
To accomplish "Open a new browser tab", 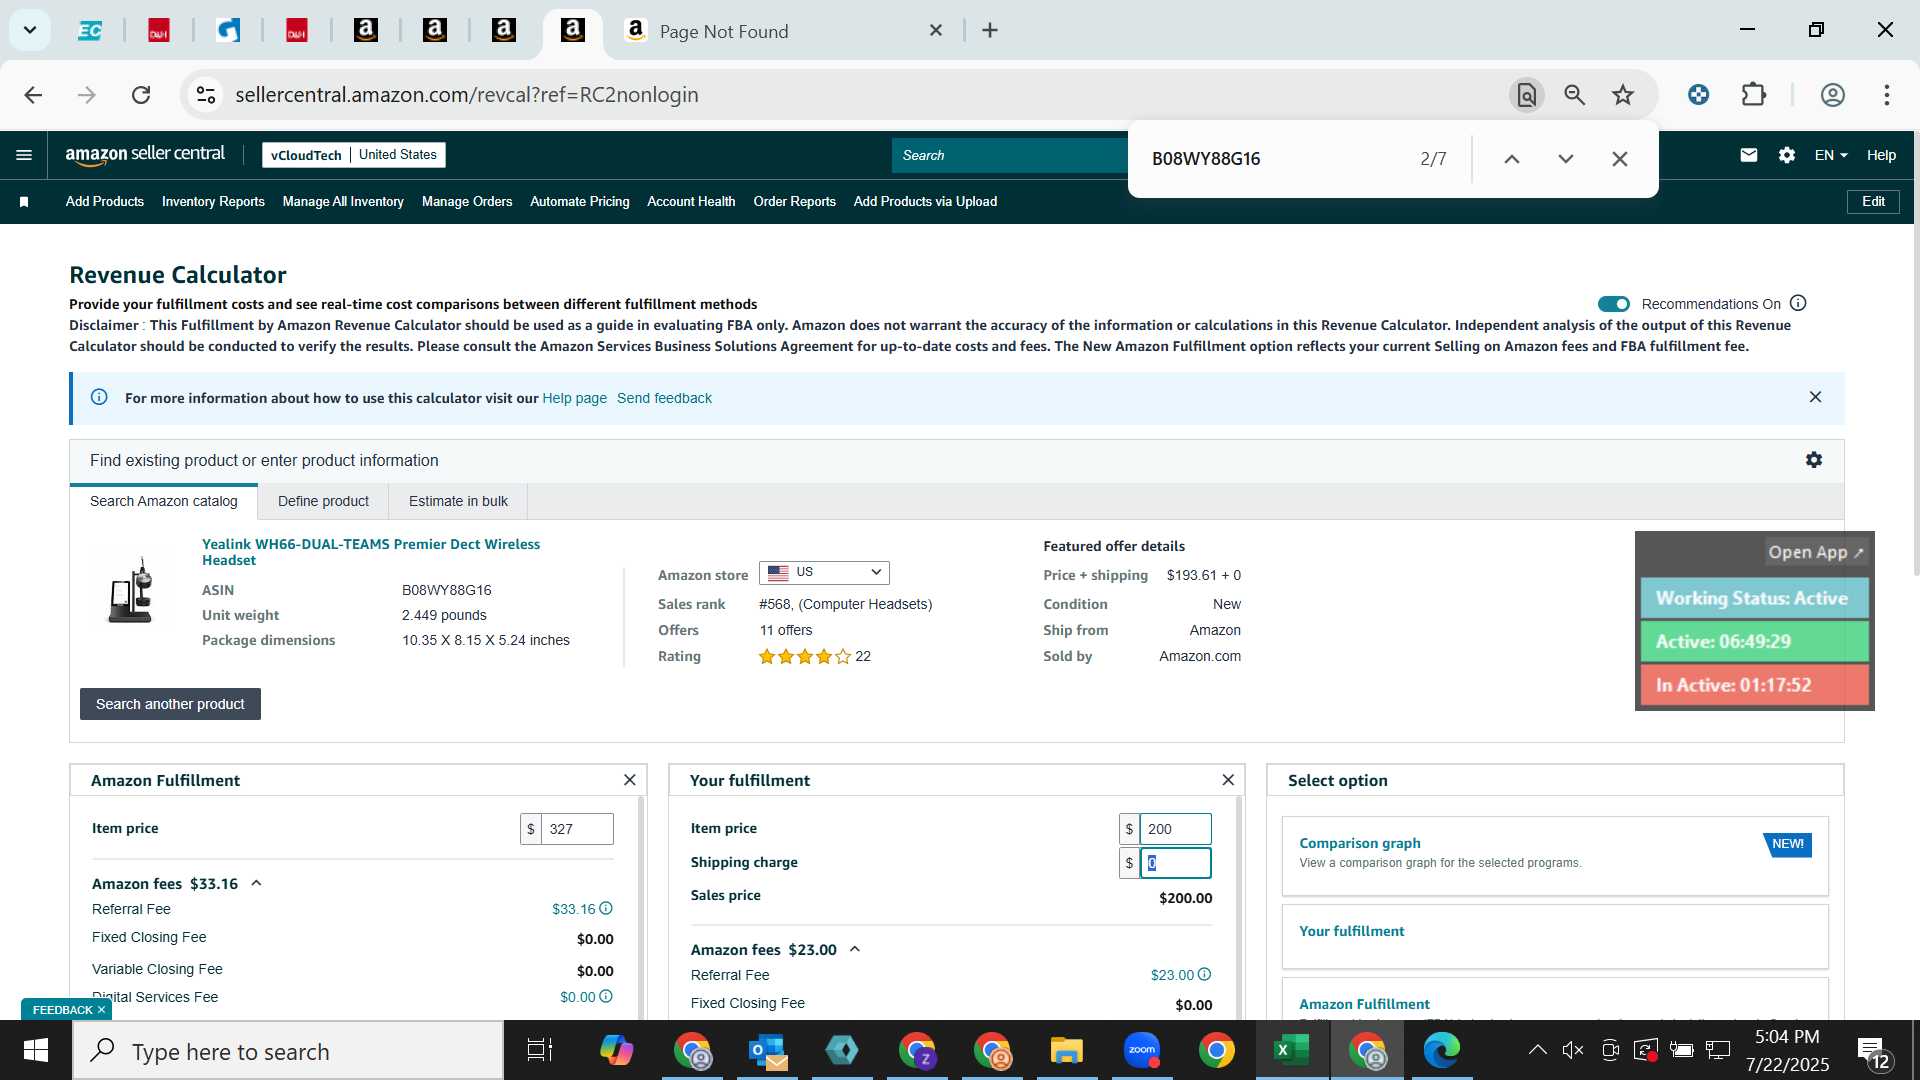I will tap(990, 31).
